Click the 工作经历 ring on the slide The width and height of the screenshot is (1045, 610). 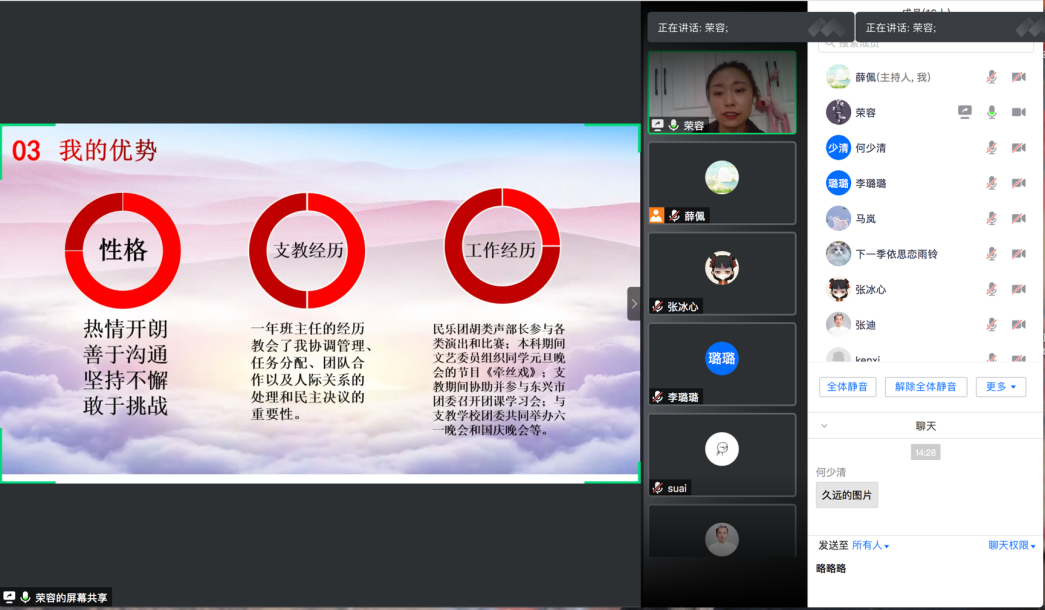pyautogui.click(x=502, y=246)
